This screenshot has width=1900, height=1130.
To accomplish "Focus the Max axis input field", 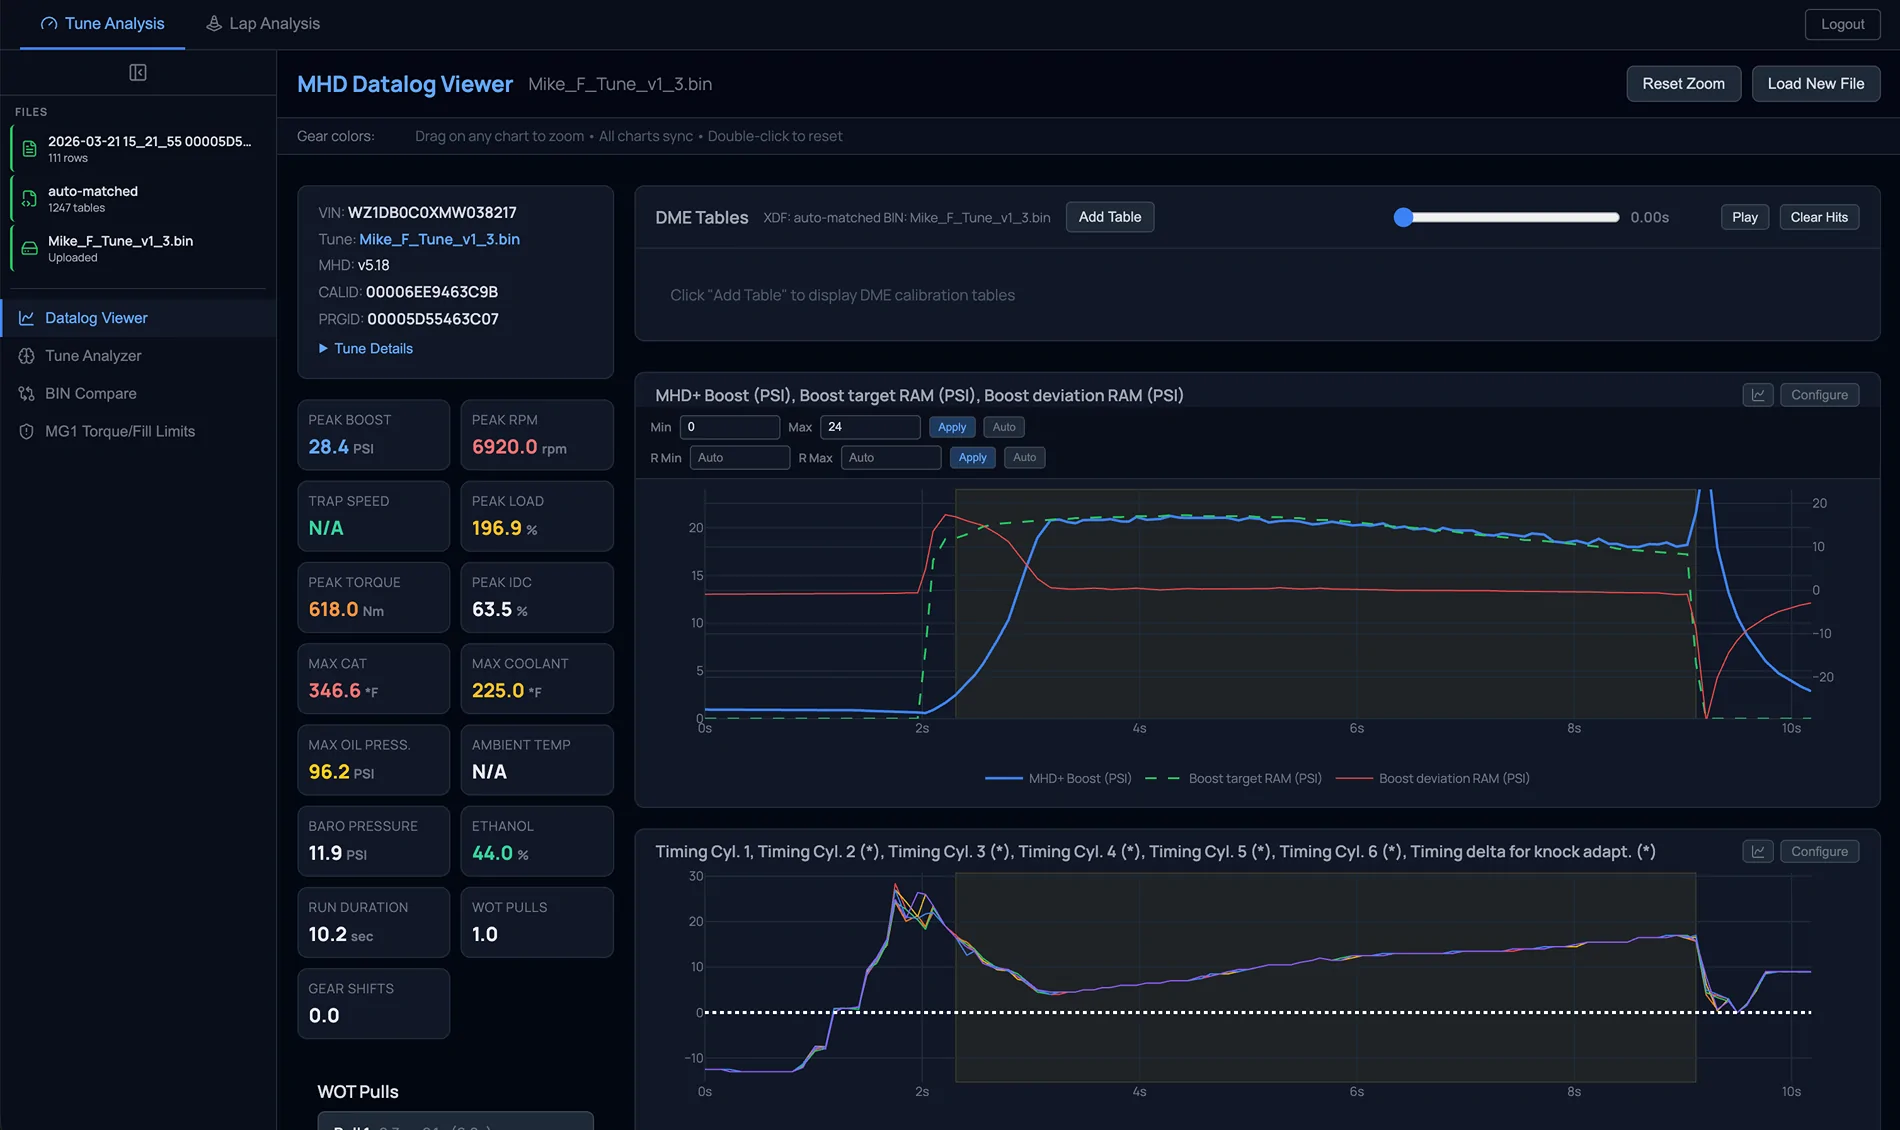I will coord(870,427).
